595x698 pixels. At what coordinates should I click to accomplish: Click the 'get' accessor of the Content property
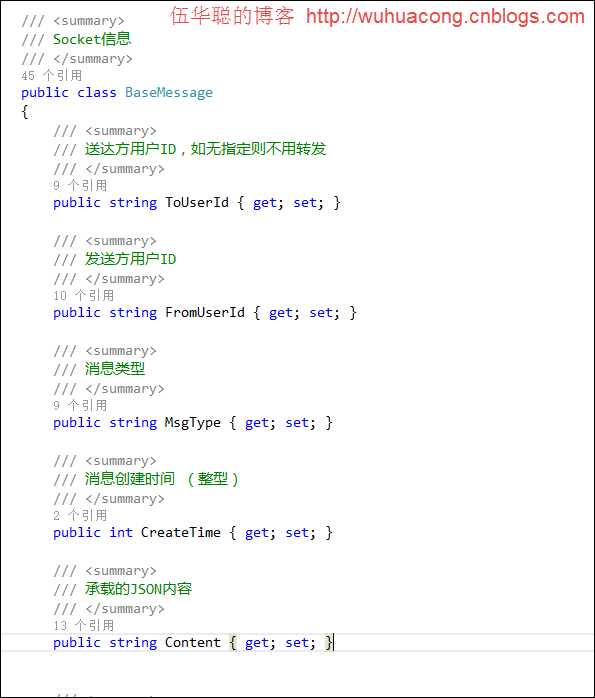[x=257, y=643]
